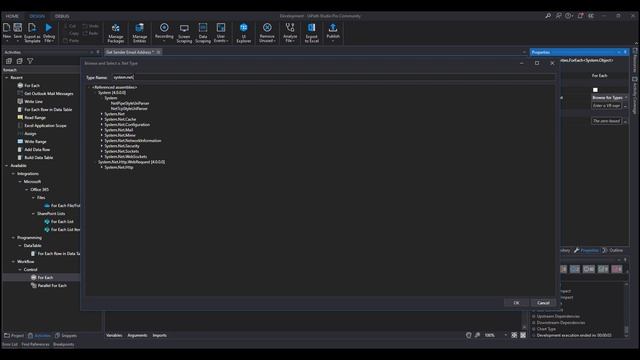Toggle the white checkbox in Properties panel
The image size is (640, 360).
coord(595,90)
